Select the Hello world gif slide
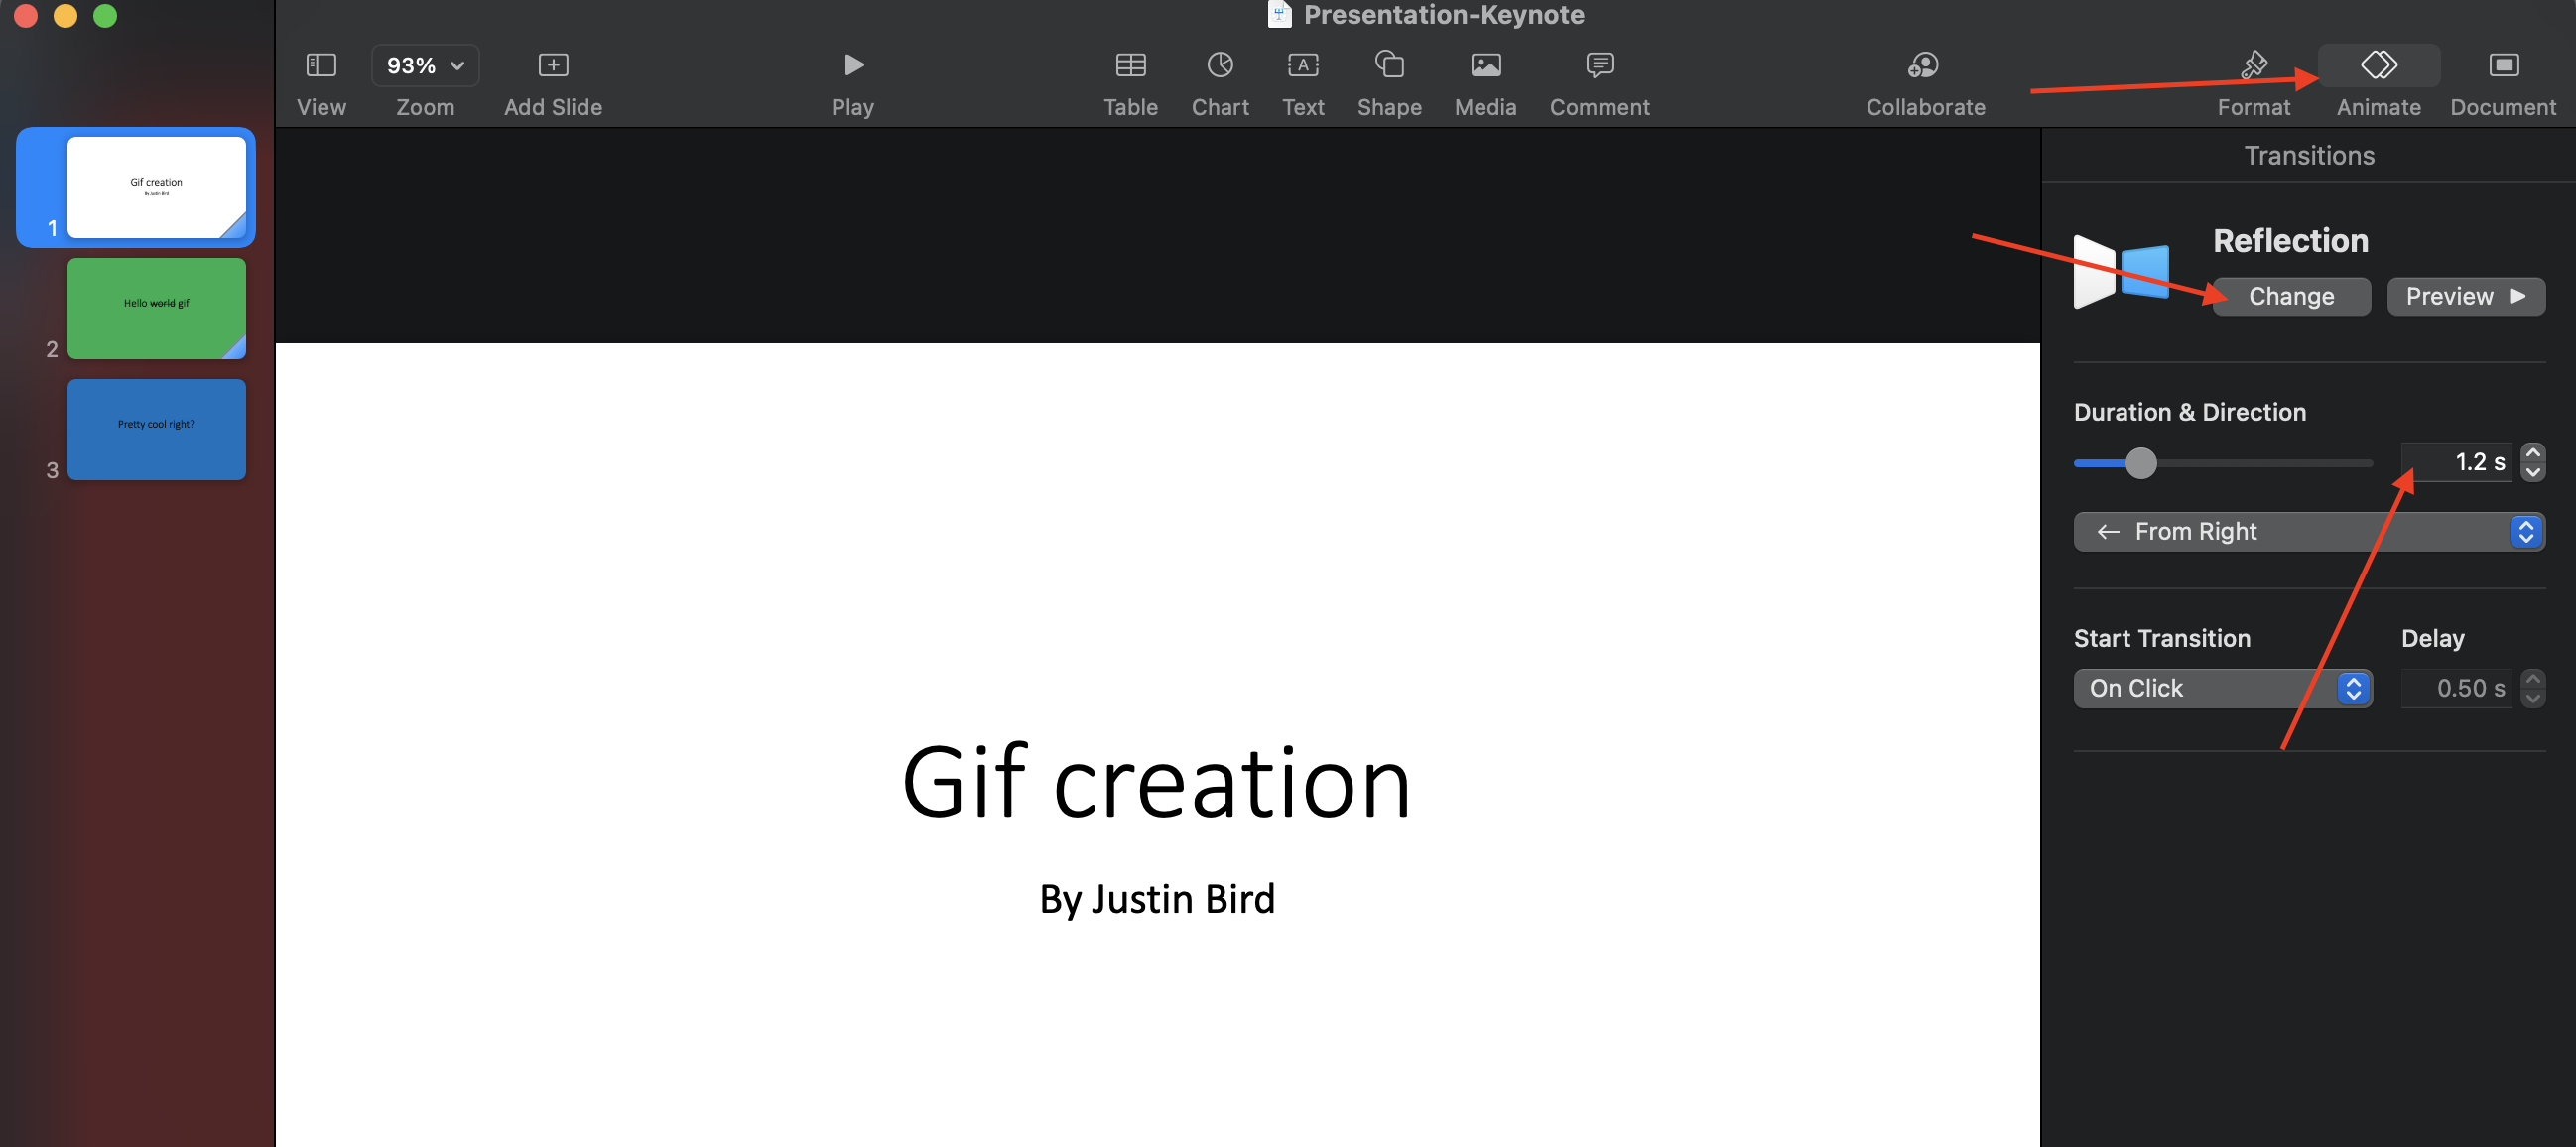 (156, 308)
